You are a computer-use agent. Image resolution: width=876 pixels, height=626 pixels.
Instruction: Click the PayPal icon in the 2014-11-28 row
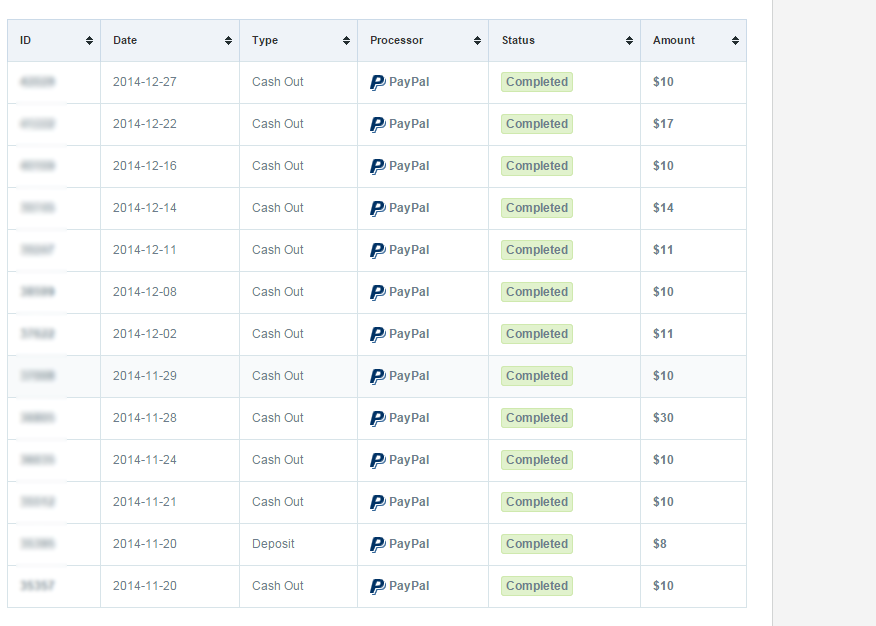click(x=378, y=418)
